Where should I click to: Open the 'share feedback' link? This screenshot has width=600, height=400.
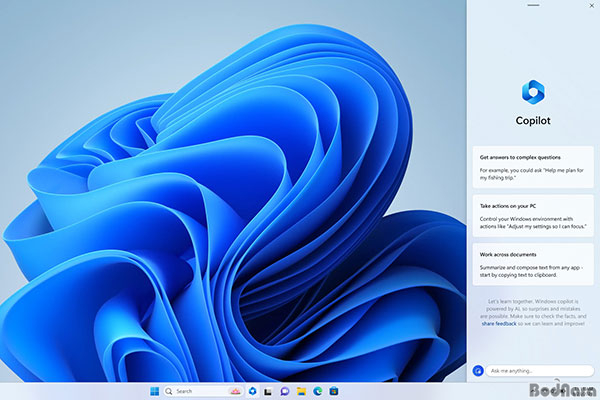click(x=499, y=324)
